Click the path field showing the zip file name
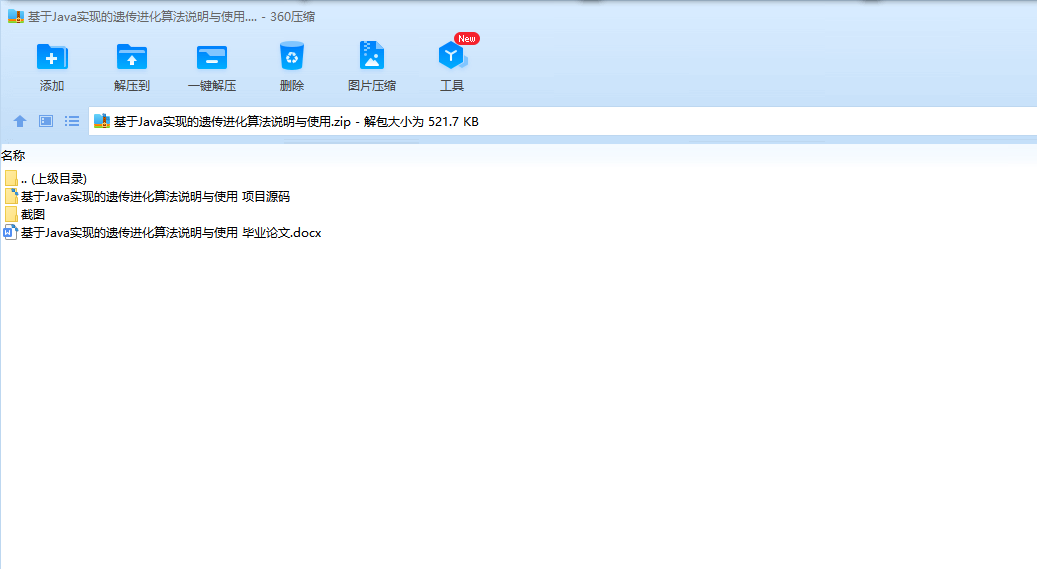This screenshot has width=1037, height=569. click(x=563, y=122)
